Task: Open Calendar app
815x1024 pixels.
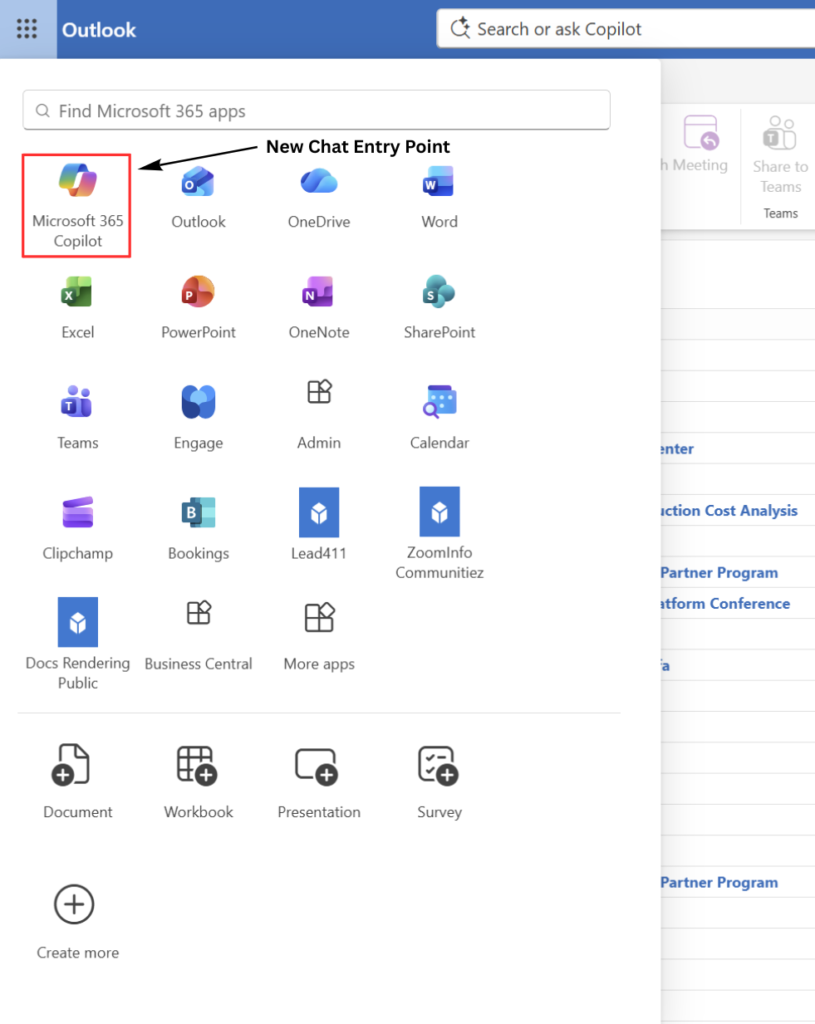Action: coord(439,418)
